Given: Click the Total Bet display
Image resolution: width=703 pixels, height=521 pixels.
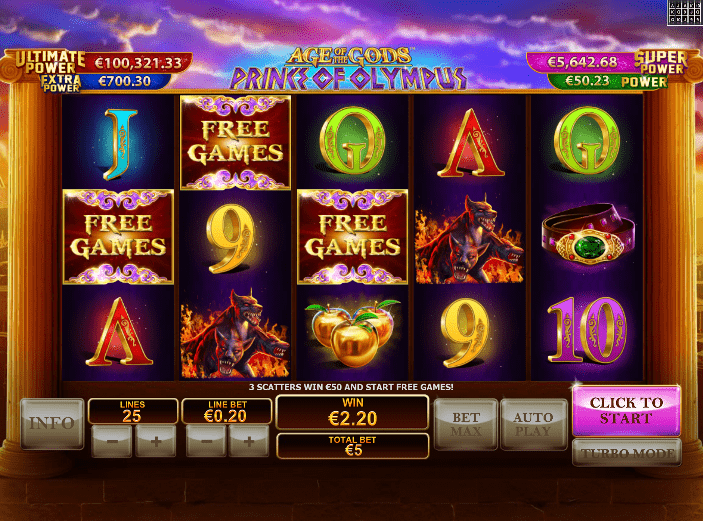Looking at the screenshot, I should tap(352, 446).
